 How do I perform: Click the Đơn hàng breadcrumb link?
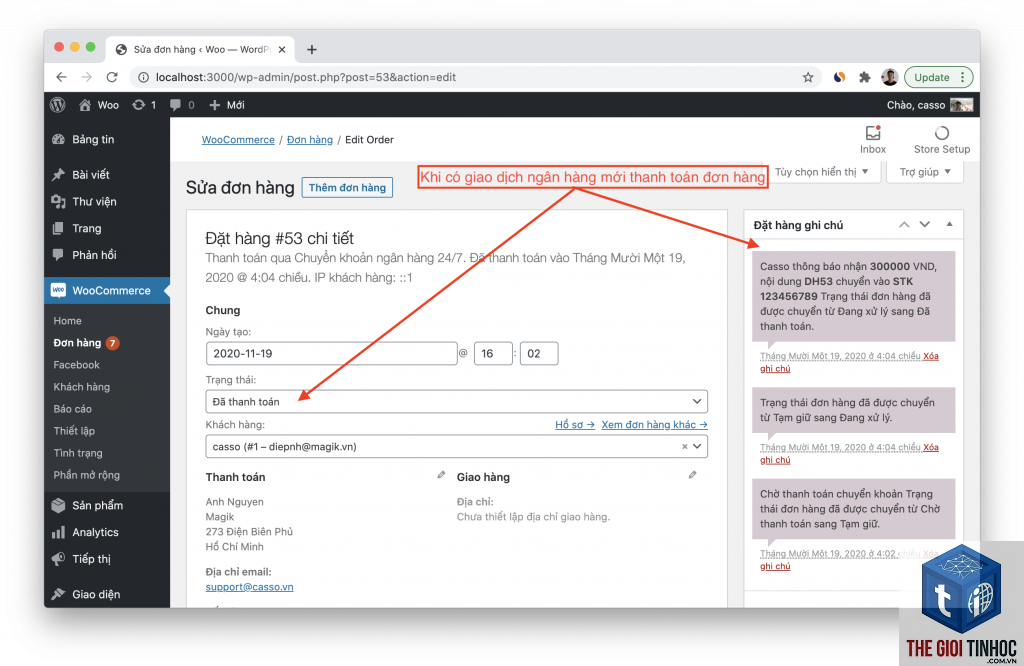[x=310, y=140]
